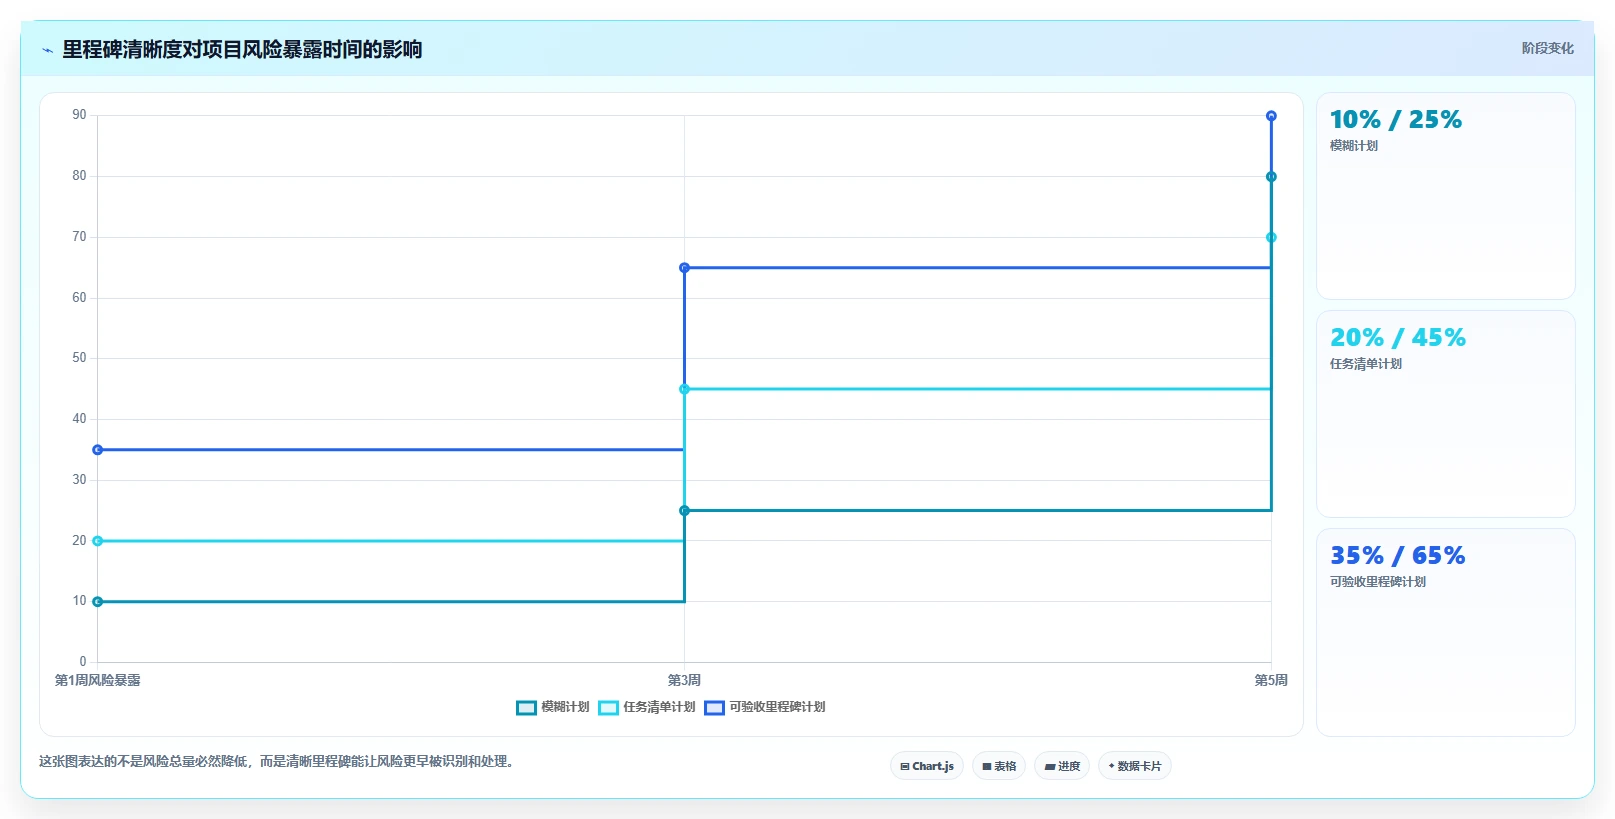This screenshot has width=1615, height=819.
Task: Select the 35% / 65% 可验收里程碑计划 card
Action: click(x=1446, y=632)
